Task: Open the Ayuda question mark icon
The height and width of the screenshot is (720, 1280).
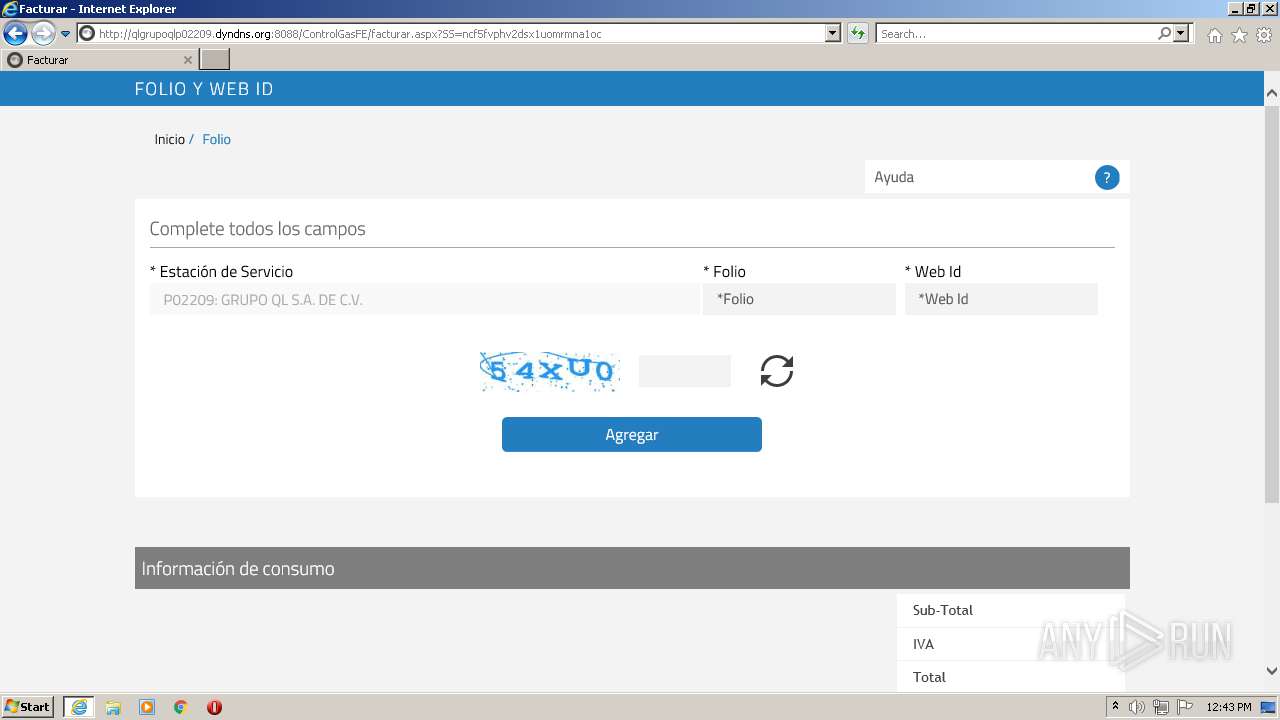Action: tap(1106, 178)
